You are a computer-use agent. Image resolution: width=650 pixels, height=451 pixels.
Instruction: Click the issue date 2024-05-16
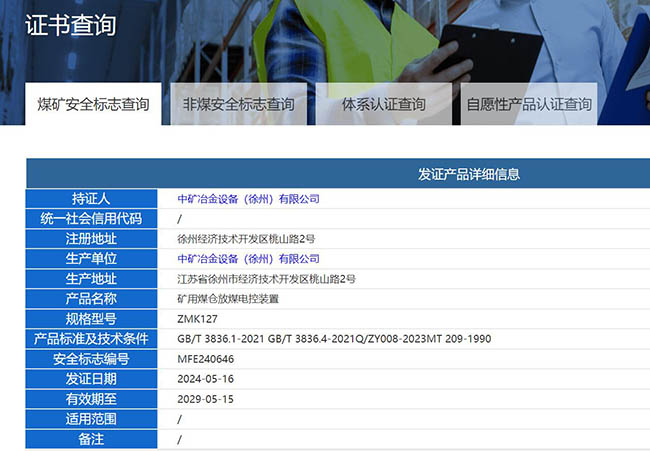click(206, 379)
